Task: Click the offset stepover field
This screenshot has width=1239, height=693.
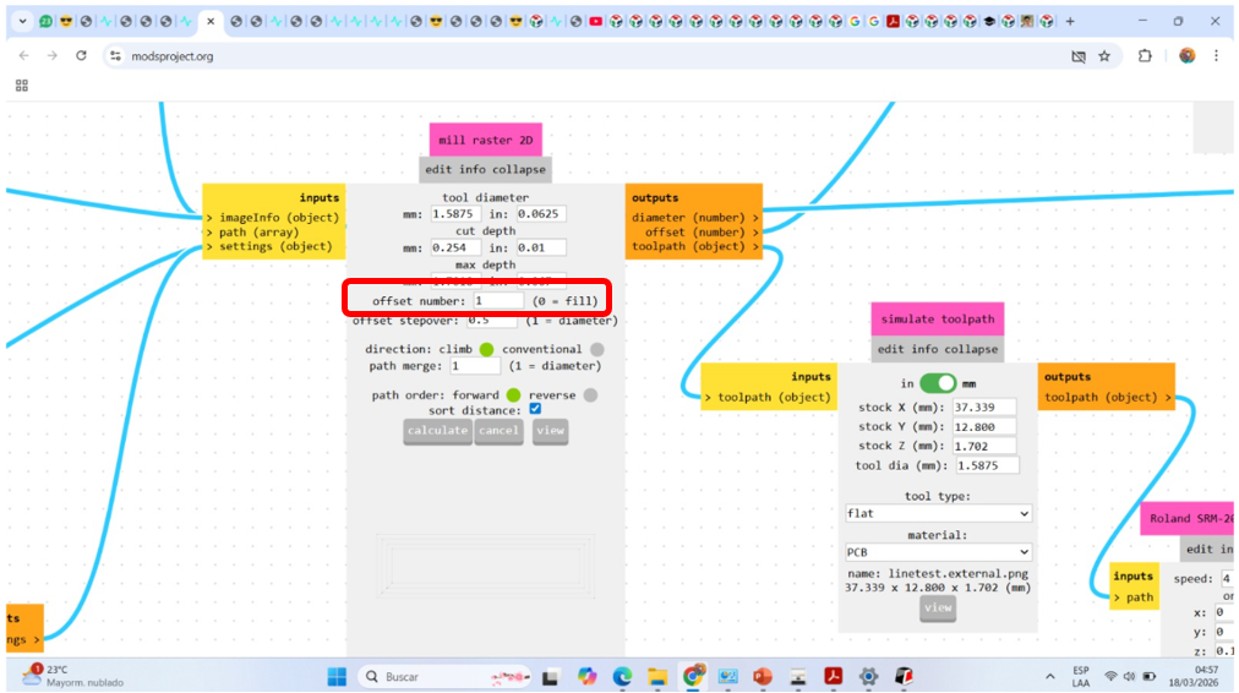Action: click(491, 321)
